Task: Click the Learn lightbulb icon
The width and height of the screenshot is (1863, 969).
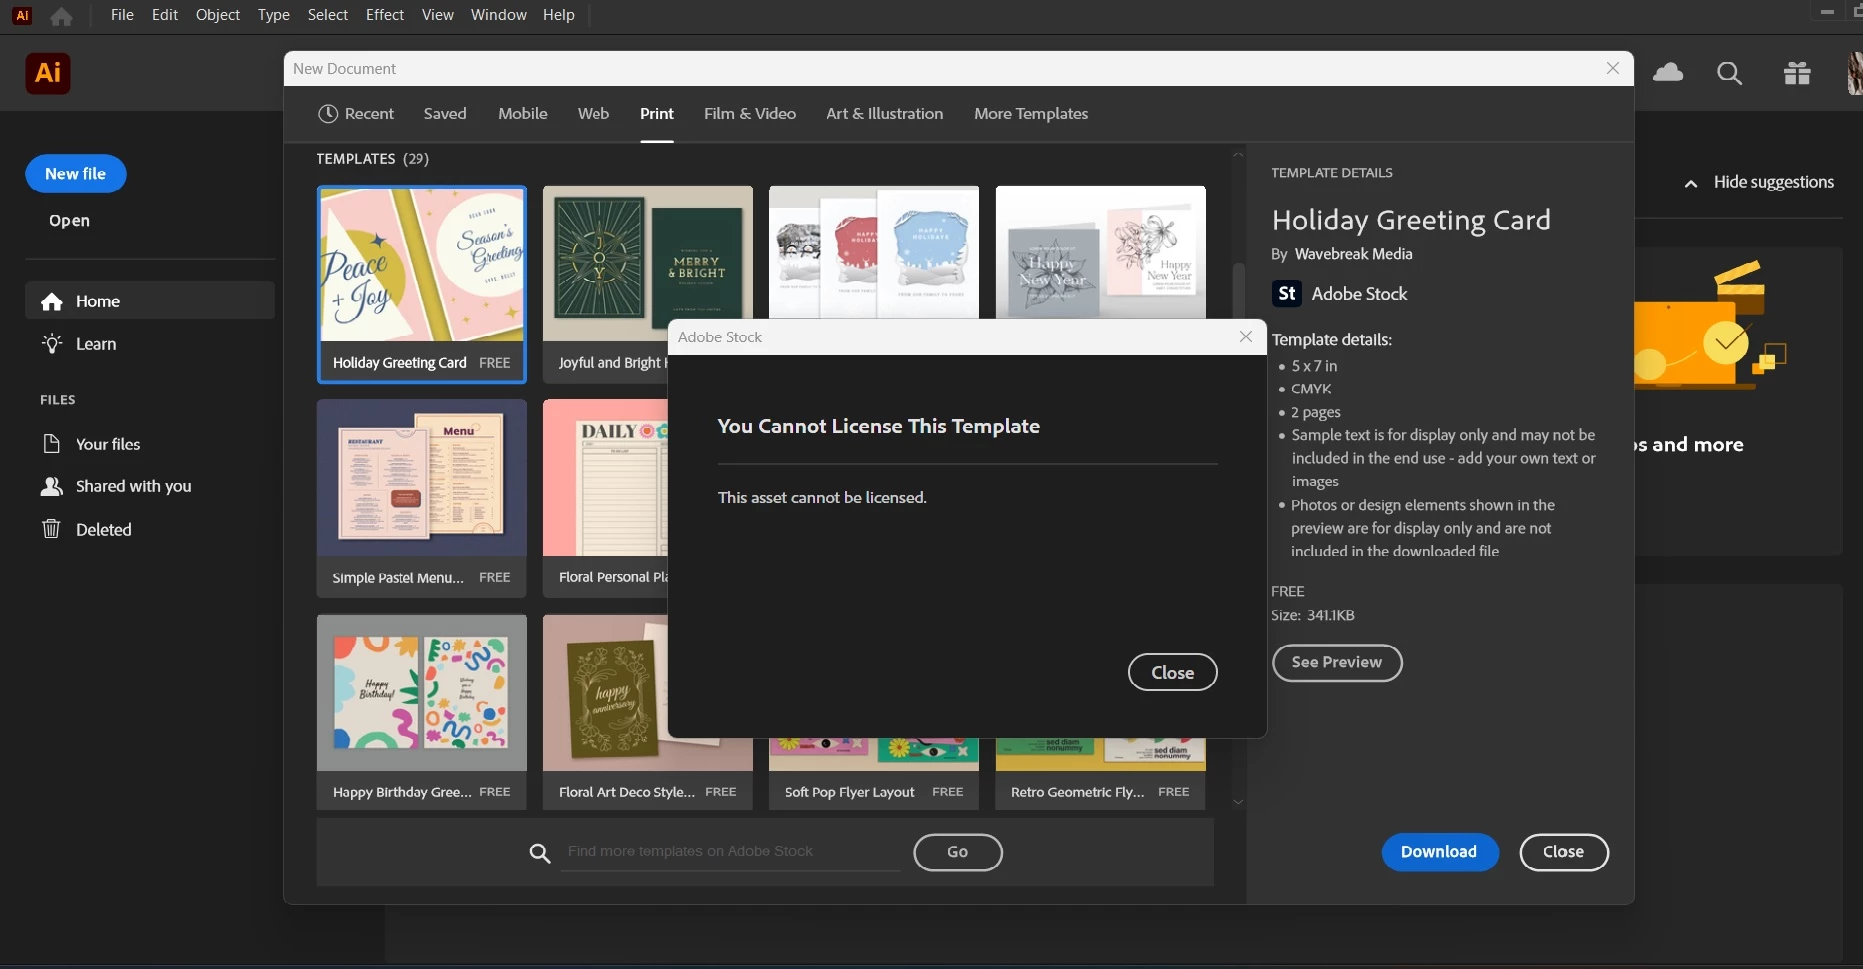Action: click(52, 344)
